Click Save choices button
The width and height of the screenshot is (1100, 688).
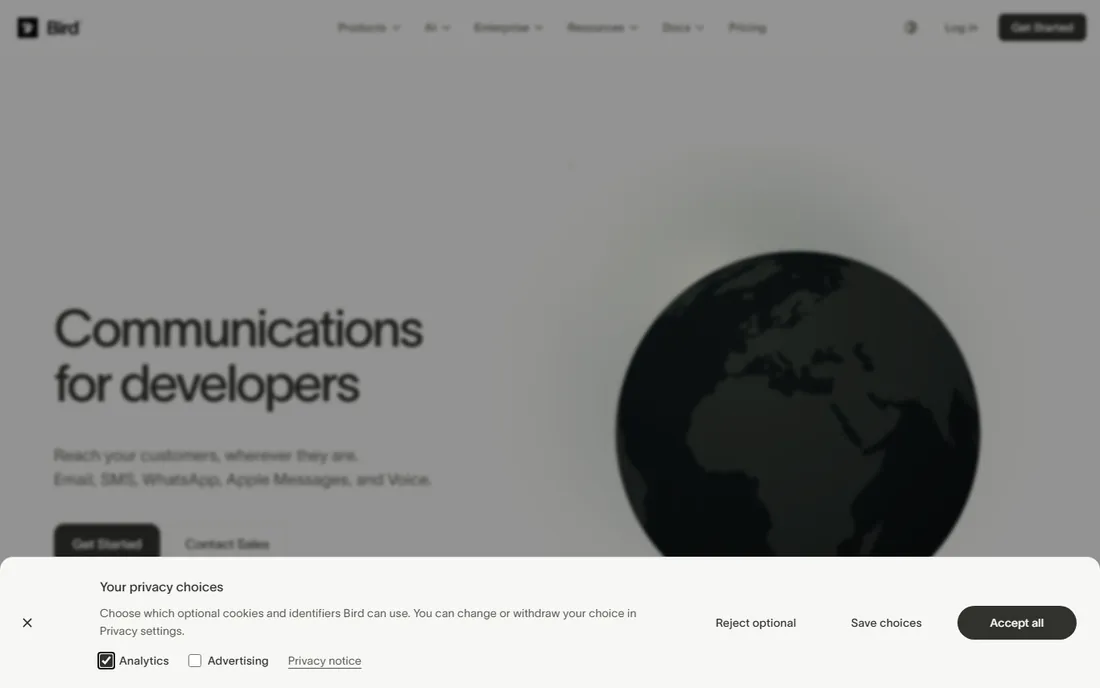pos(886,623)
